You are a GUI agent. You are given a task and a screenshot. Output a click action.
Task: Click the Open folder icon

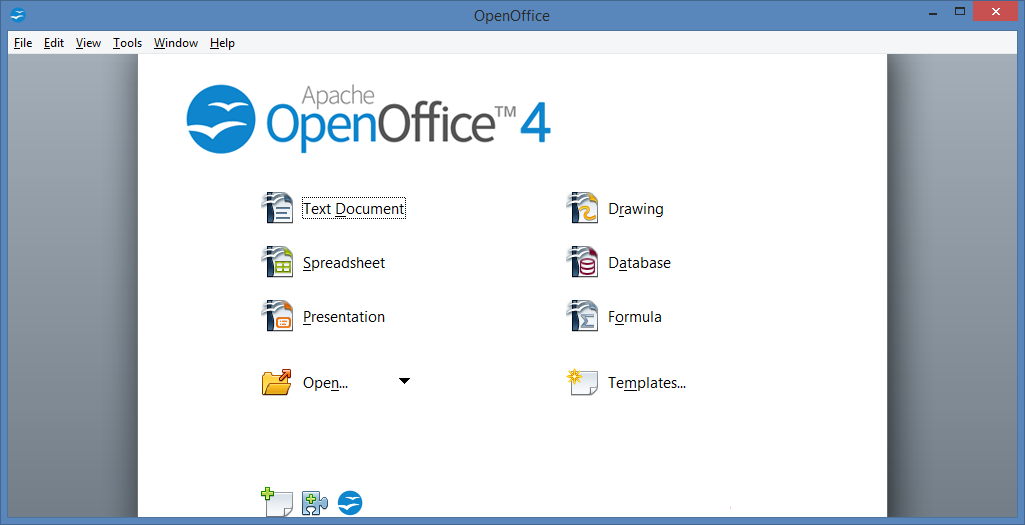(x=277, y=382)
